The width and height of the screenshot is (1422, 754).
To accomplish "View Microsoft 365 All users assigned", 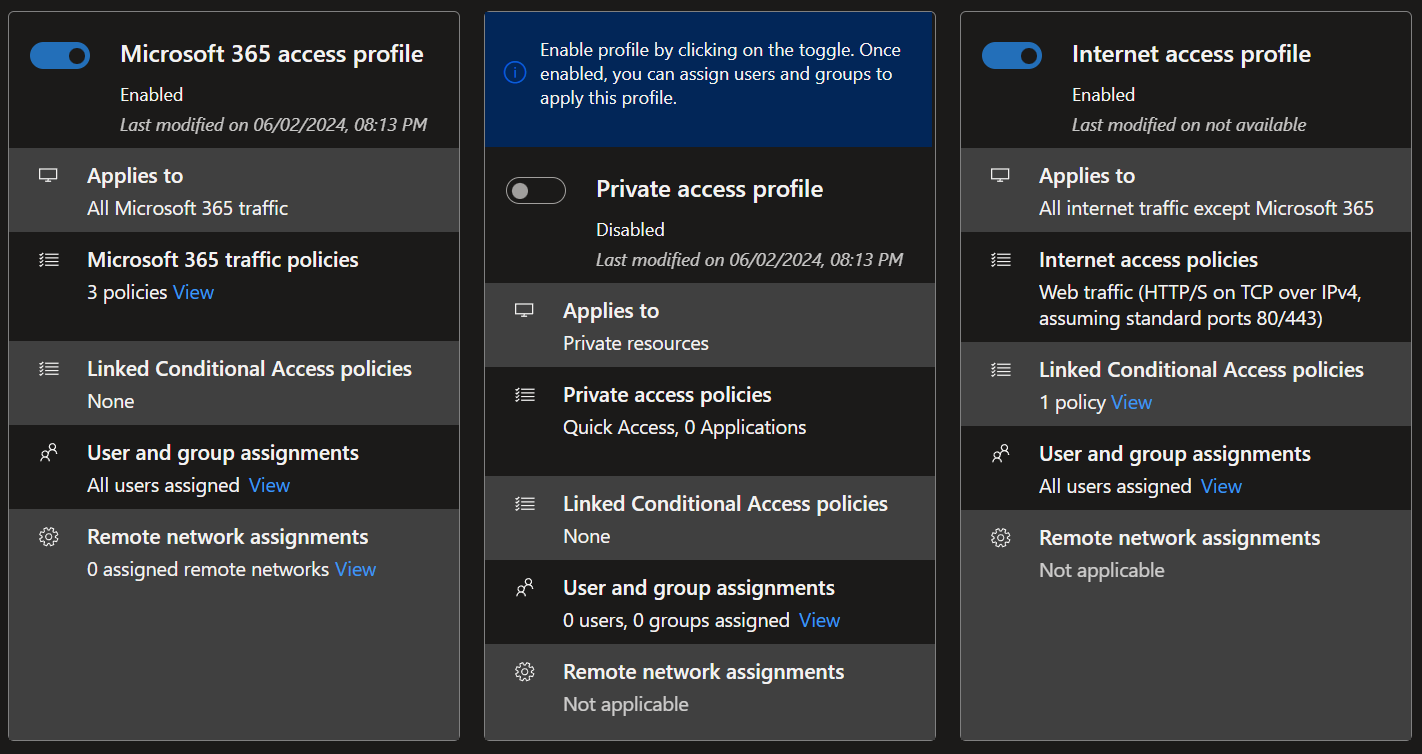I will click(x=269, y=485).
